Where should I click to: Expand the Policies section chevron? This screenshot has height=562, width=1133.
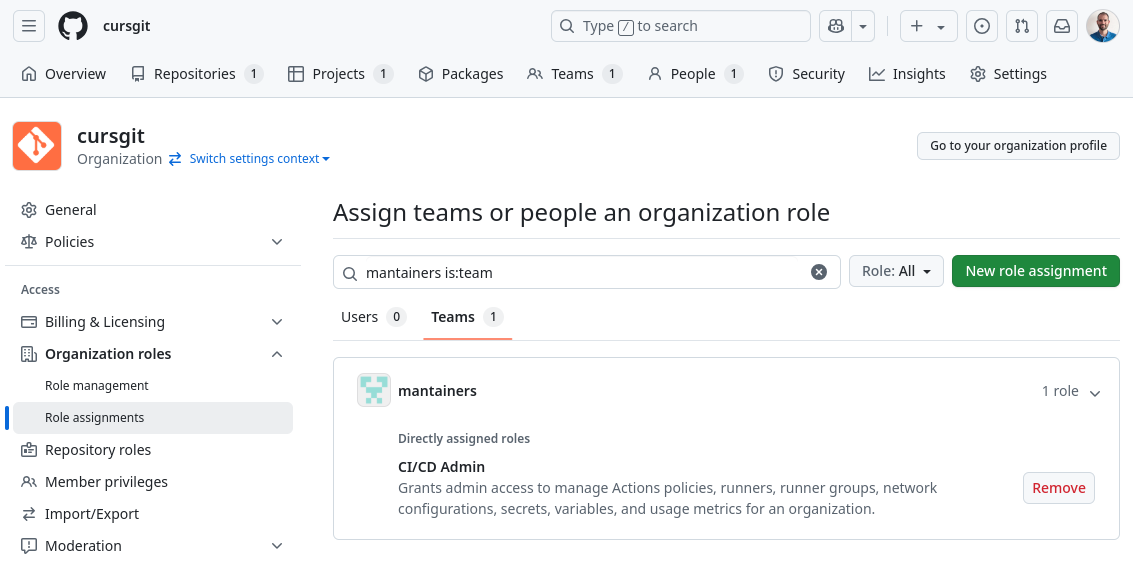coord(277,242)
